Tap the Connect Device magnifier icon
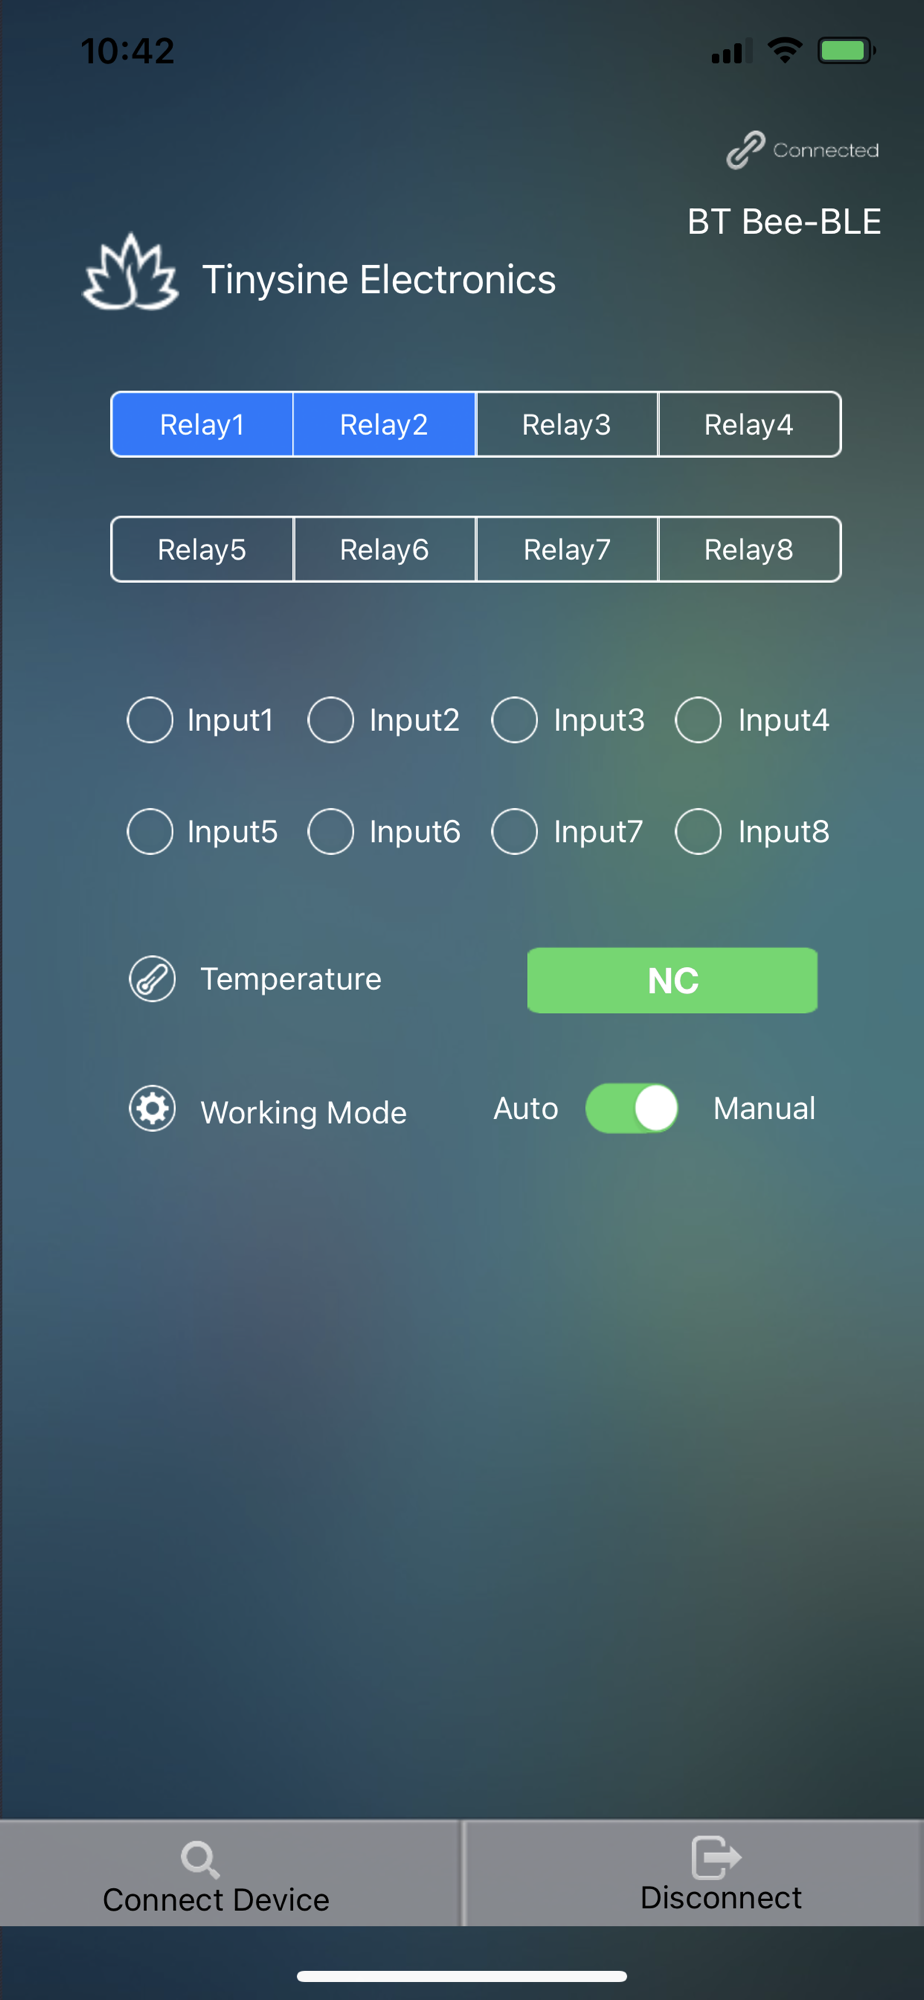Image resolution: width=924 pixels, height=2000 pixels. 200,1859
